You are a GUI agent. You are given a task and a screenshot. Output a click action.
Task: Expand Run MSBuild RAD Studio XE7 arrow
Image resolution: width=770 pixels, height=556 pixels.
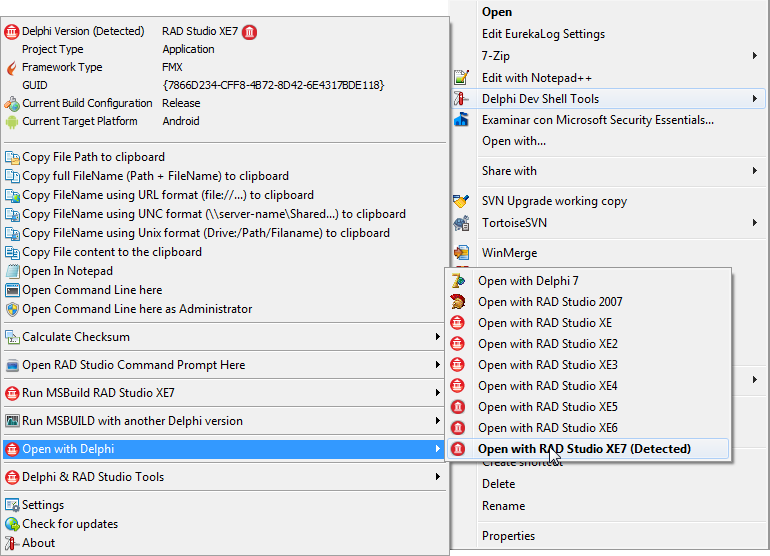click(x=437, y=393)
